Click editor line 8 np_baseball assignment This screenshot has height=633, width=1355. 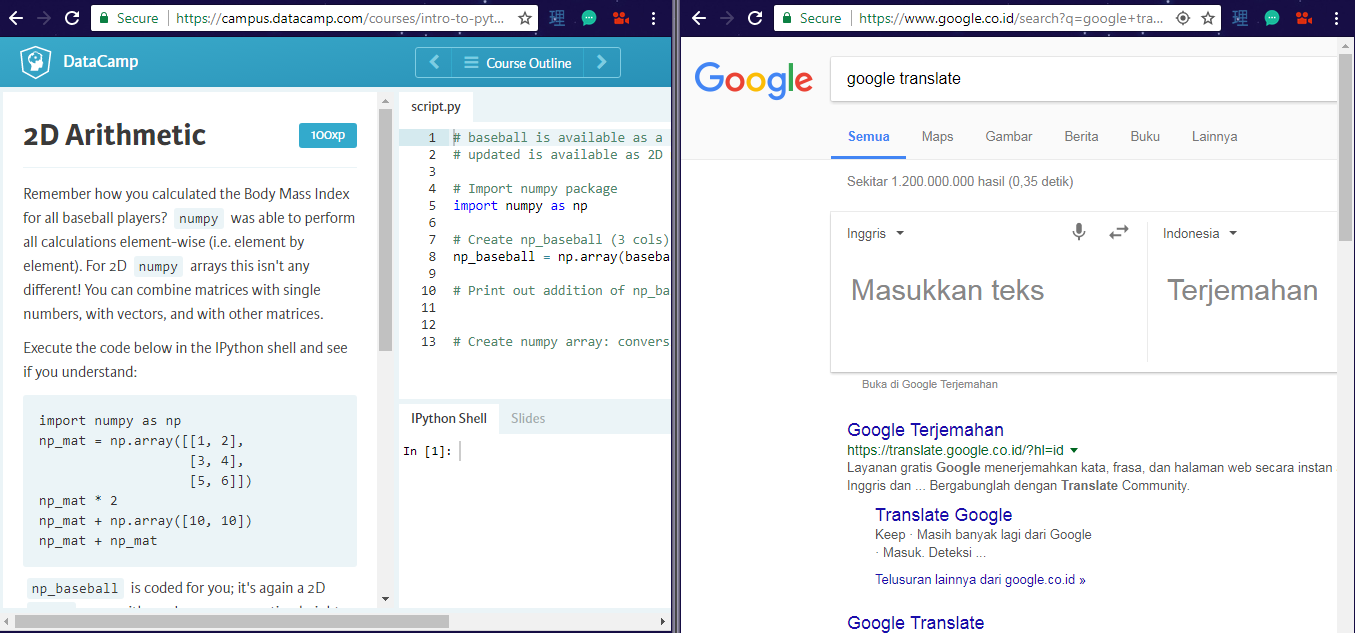[x=561, y=256]
